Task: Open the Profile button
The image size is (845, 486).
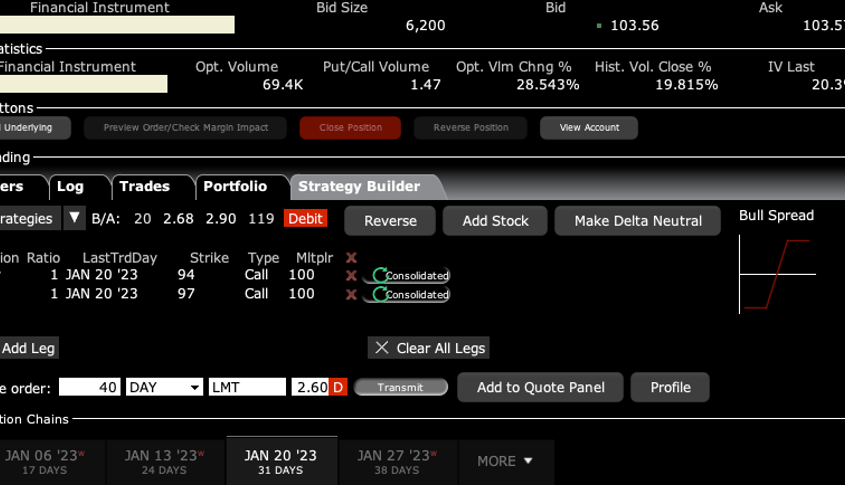Action: click(x=670, y=387)
